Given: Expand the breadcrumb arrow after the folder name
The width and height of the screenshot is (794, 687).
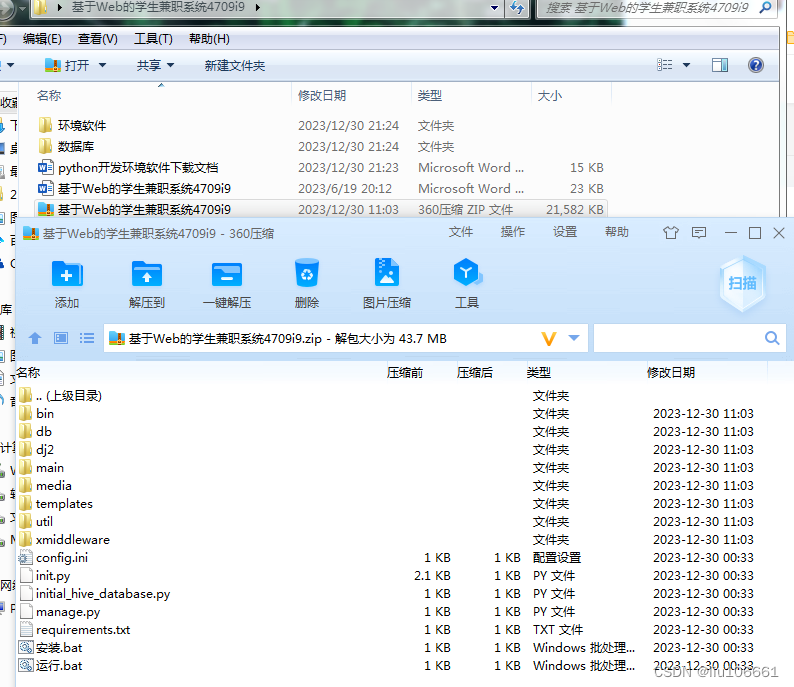Looking at the screenshot, I should click(258, 8).
